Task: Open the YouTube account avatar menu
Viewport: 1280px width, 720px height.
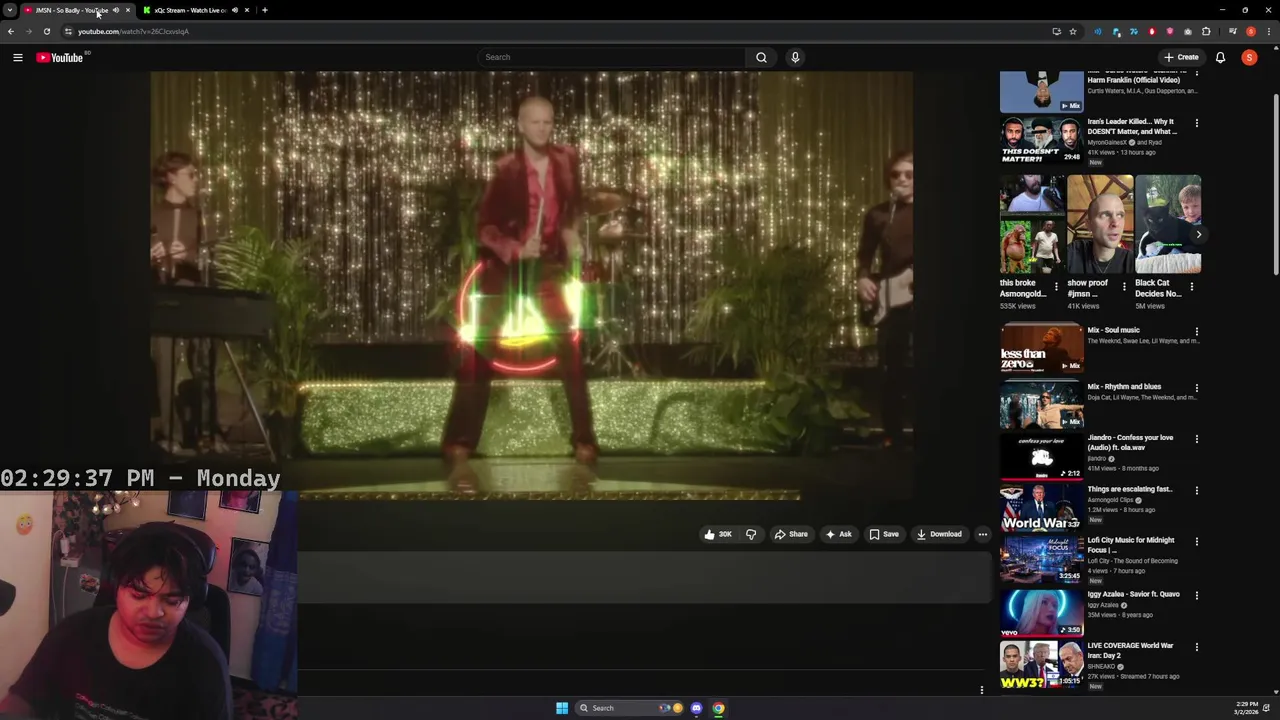Action: point(1249,57)
